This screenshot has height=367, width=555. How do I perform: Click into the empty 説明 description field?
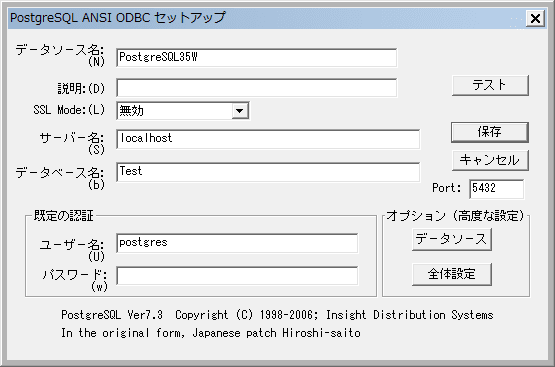point(256,88)
